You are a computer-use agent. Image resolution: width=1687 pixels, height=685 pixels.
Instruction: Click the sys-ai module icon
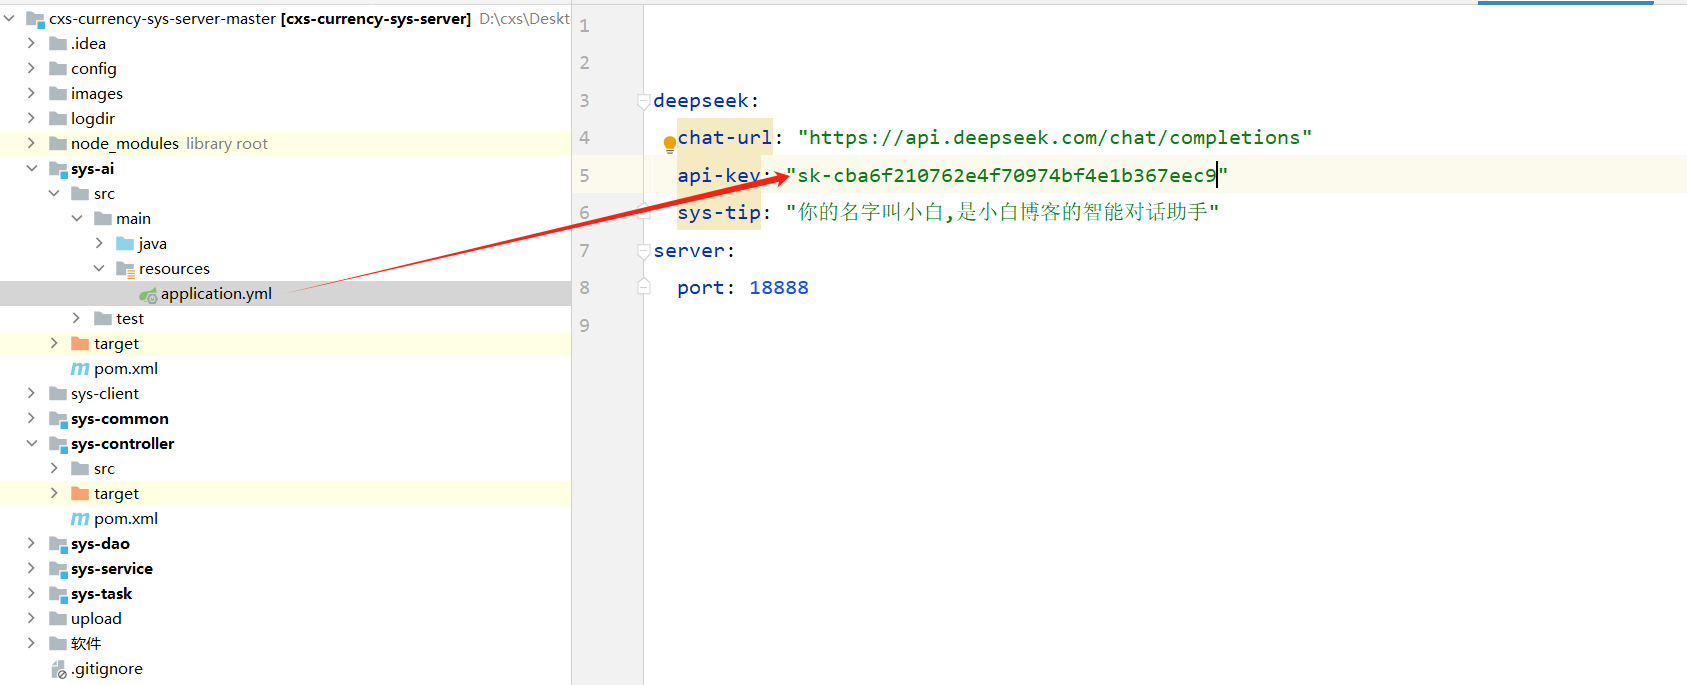(58, 169)
